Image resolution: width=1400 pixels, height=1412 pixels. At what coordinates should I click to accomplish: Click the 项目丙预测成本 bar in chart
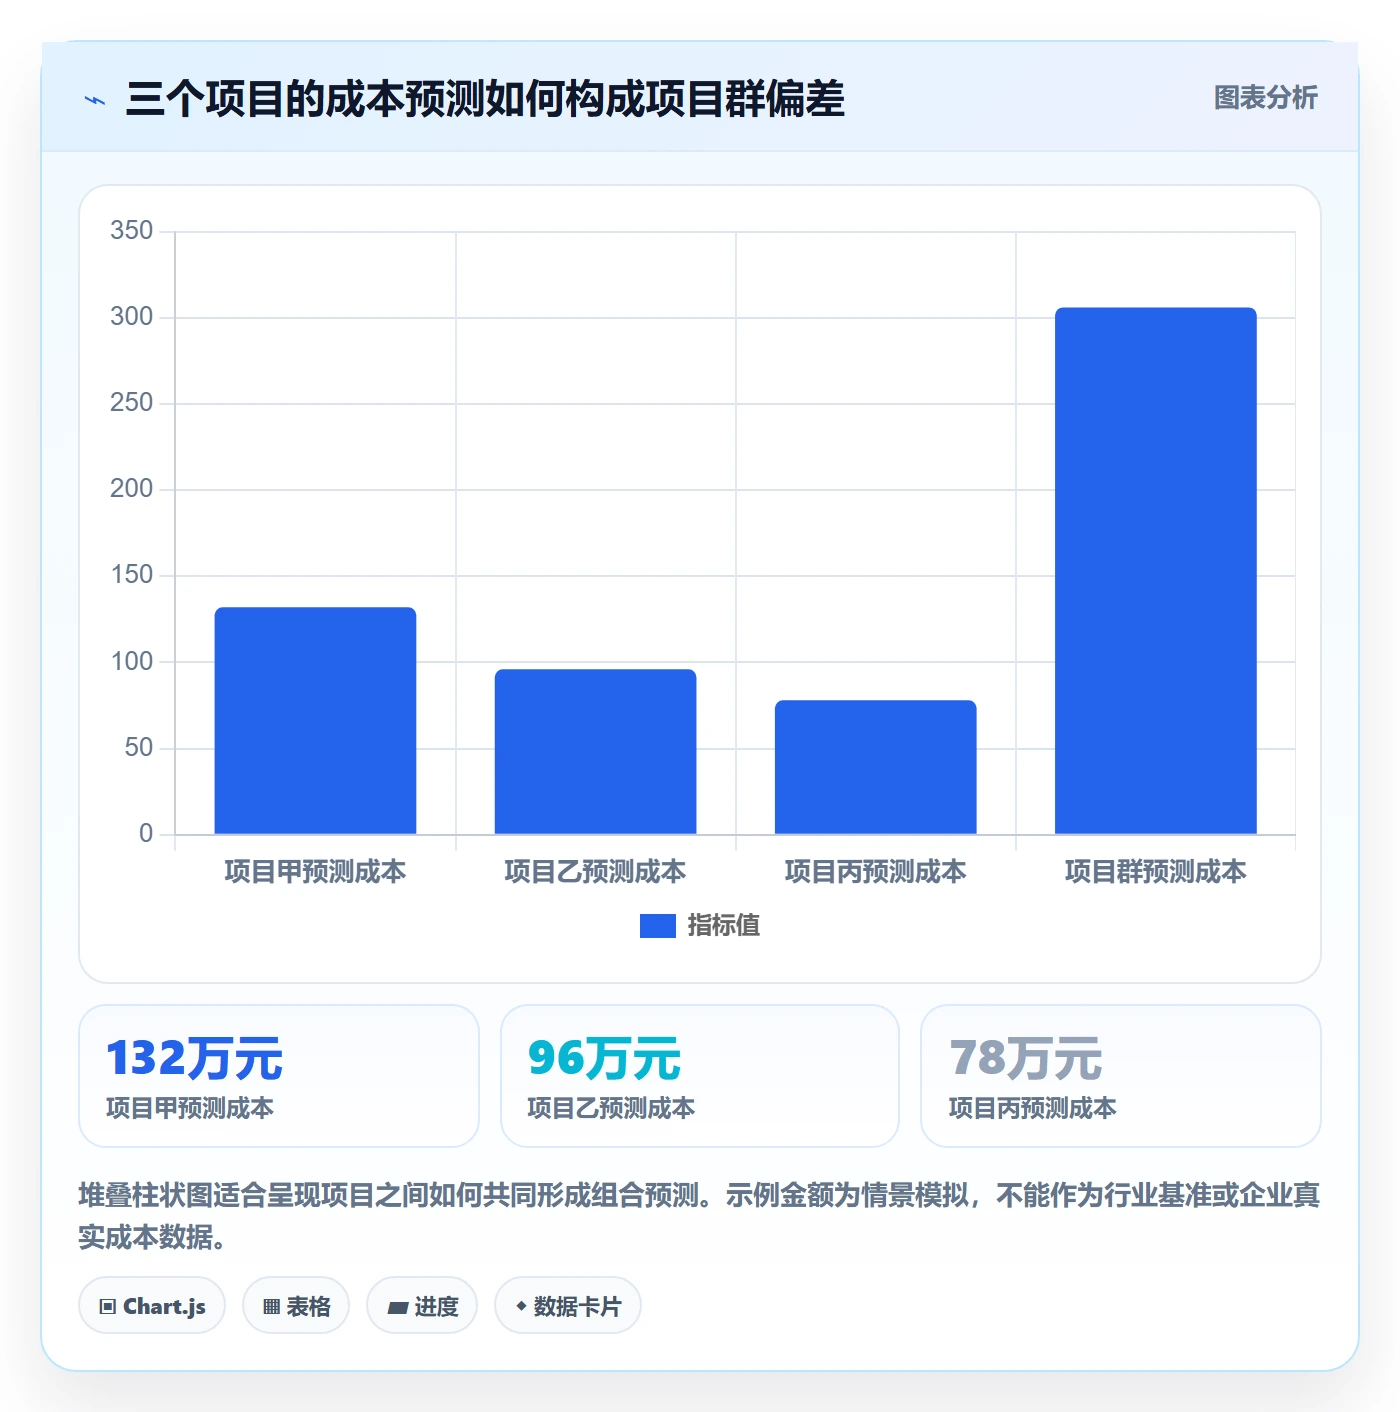(875, 767)
